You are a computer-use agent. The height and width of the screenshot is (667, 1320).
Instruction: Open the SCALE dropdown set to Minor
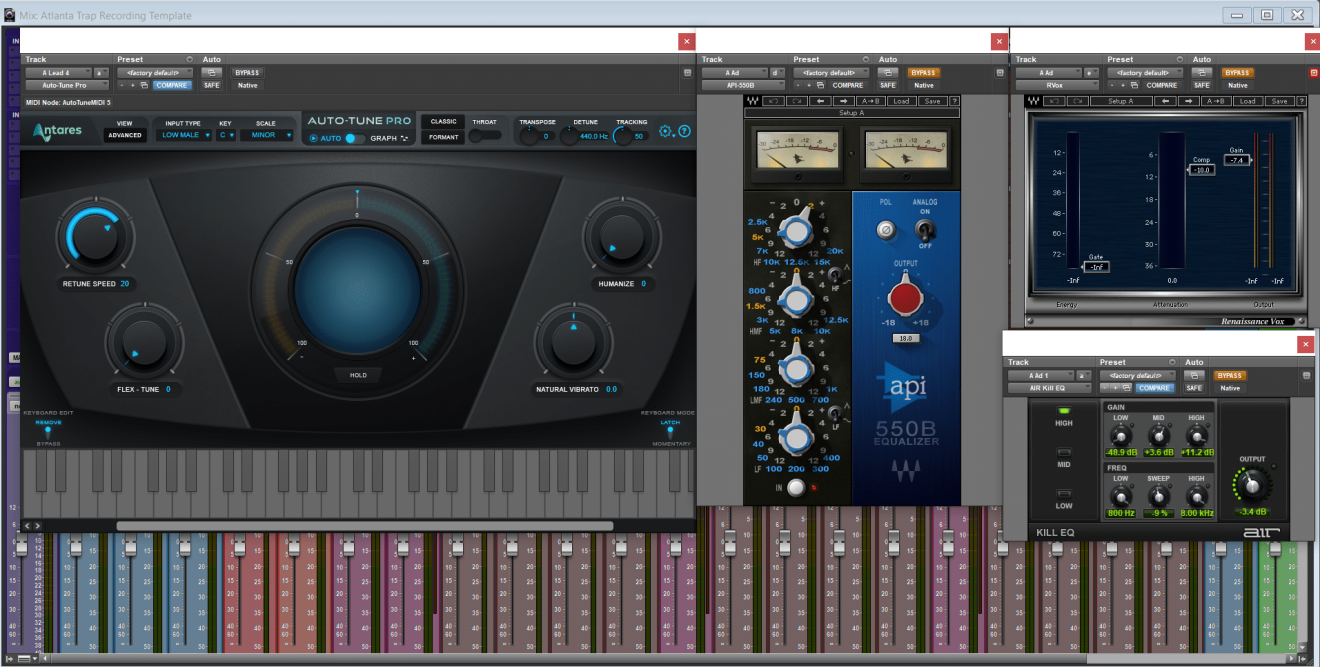pos(270,135)
